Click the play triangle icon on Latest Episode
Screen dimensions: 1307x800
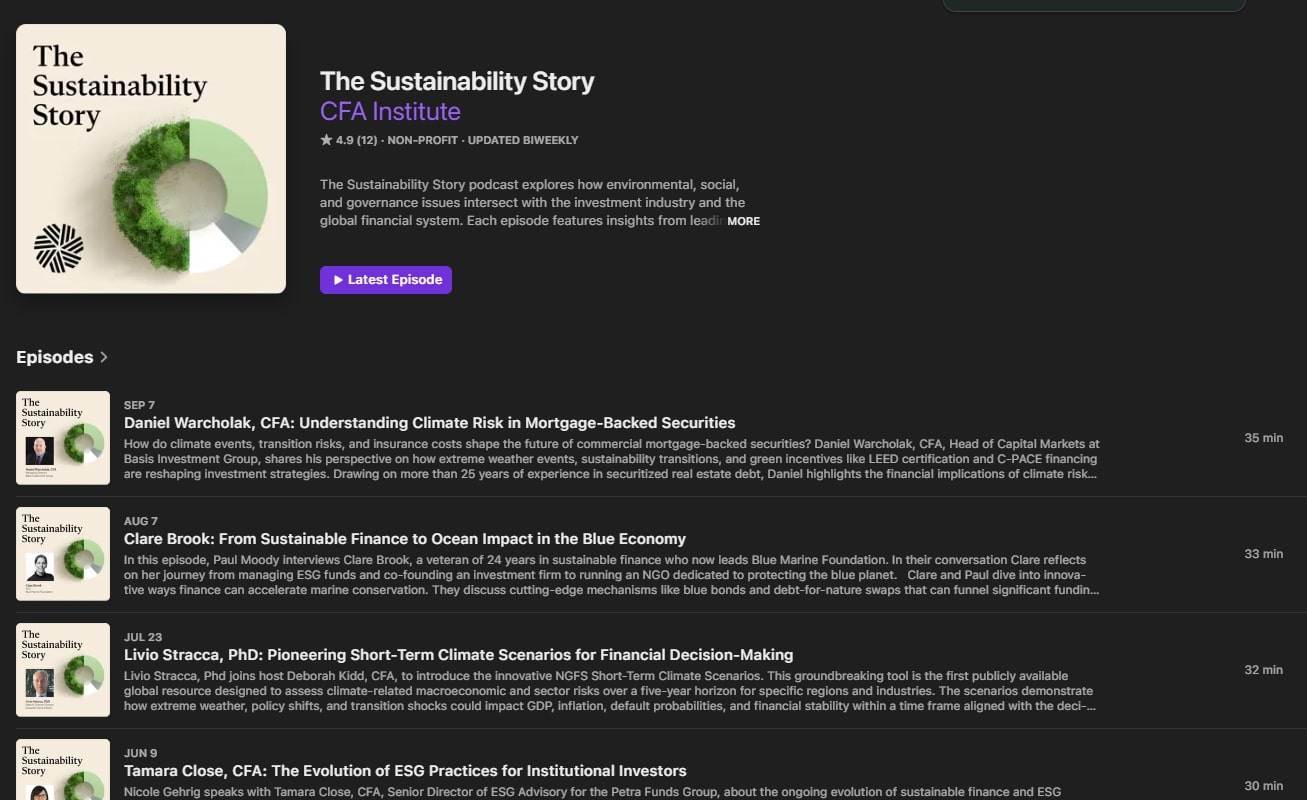click(x=338, y=280)
